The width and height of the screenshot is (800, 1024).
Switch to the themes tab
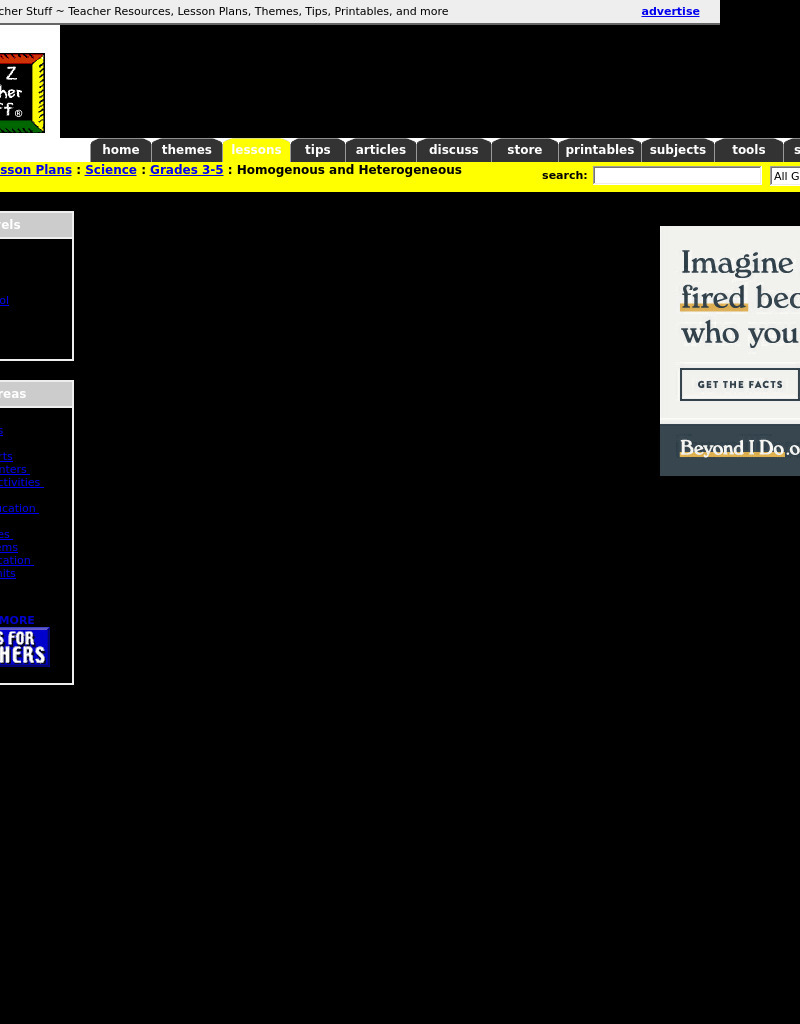pos(187,150)
